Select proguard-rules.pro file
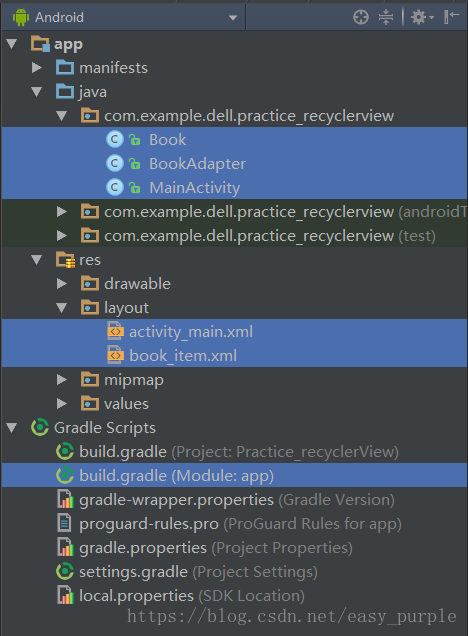Viewport: 468px width, 636px height. 234,524
